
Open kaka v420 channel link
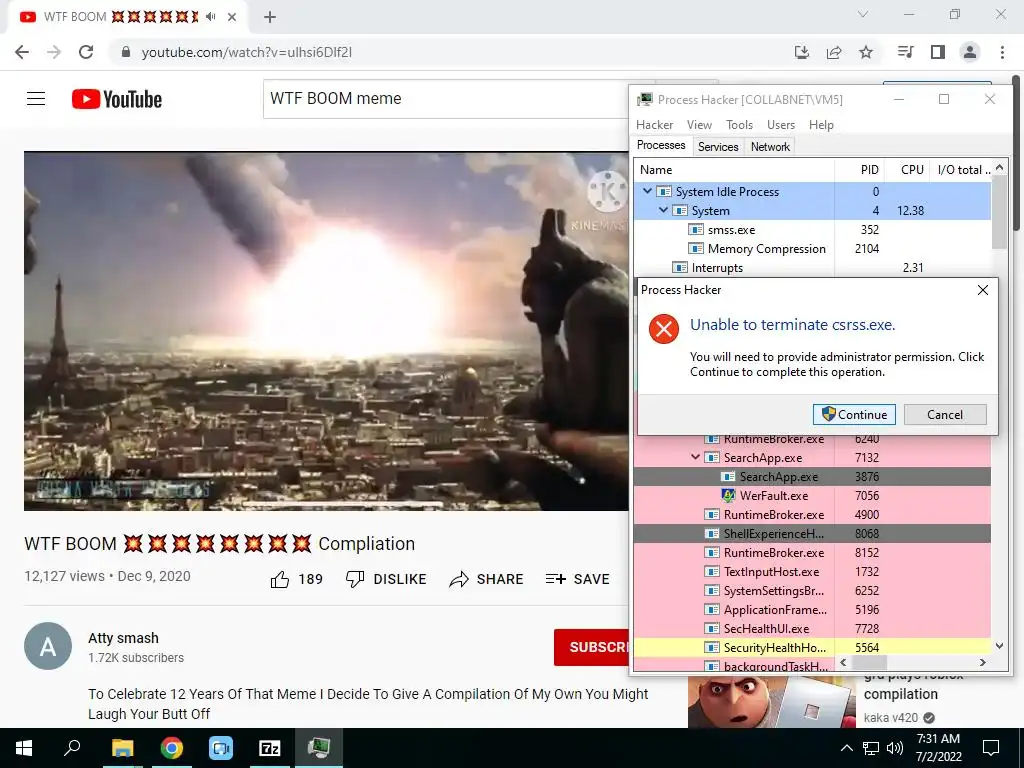coord(891,718)
